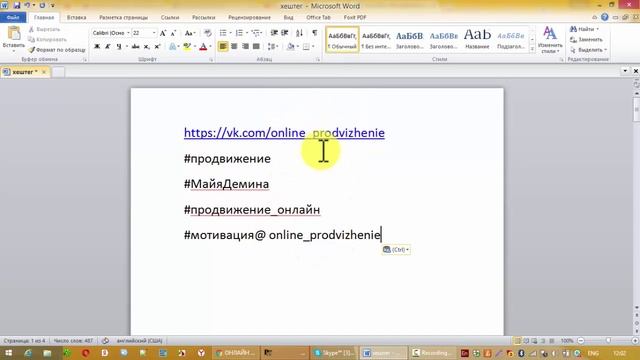Click the Numbering list icon
Viewport: 640px width, 360px height.
[239, 33]
